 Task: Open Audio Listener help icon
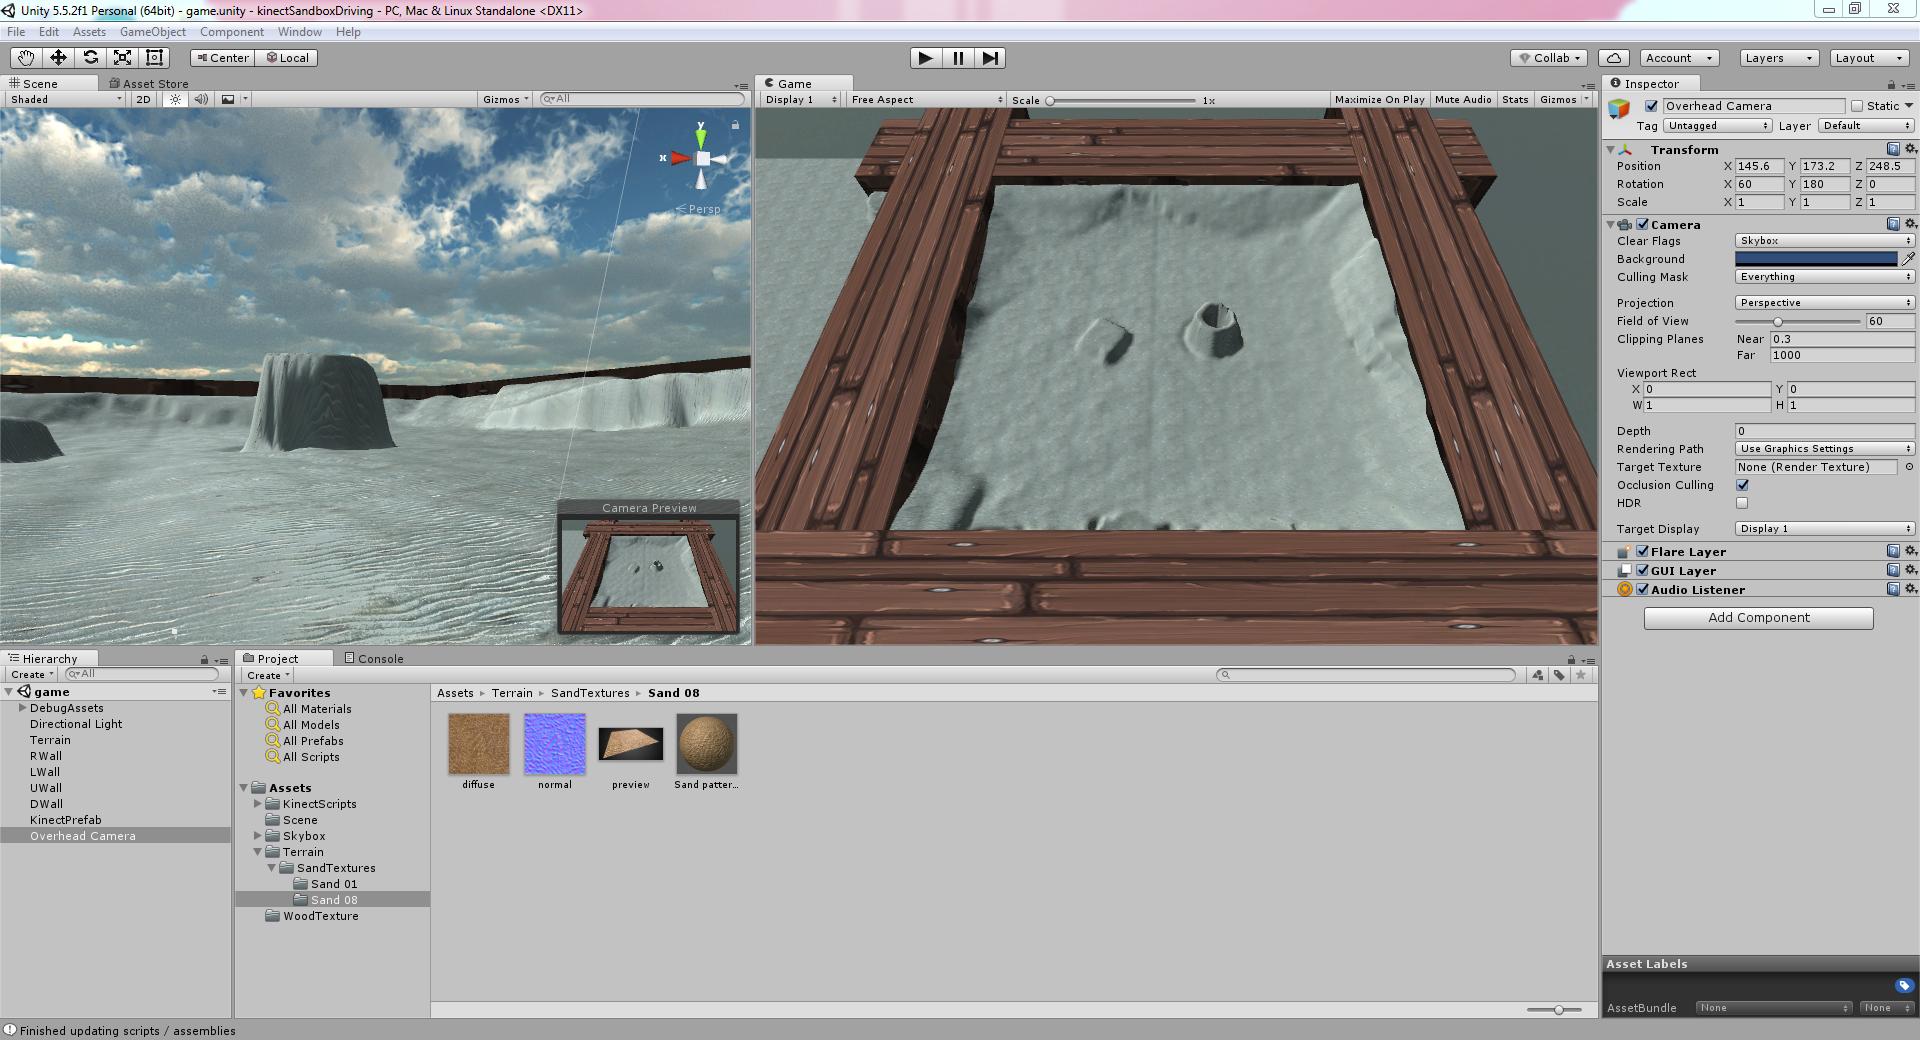coord(1893,589)
